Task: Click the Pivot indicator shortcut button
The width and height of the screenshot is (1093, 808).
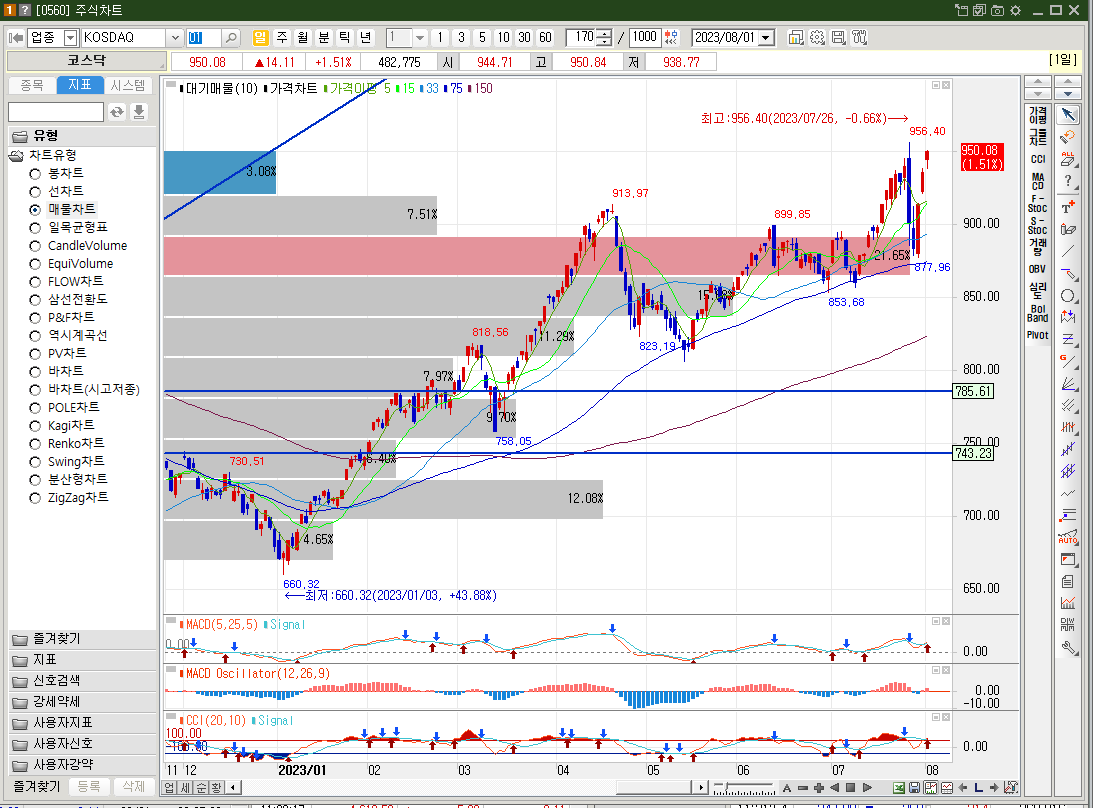Action: click(1037, 335)
